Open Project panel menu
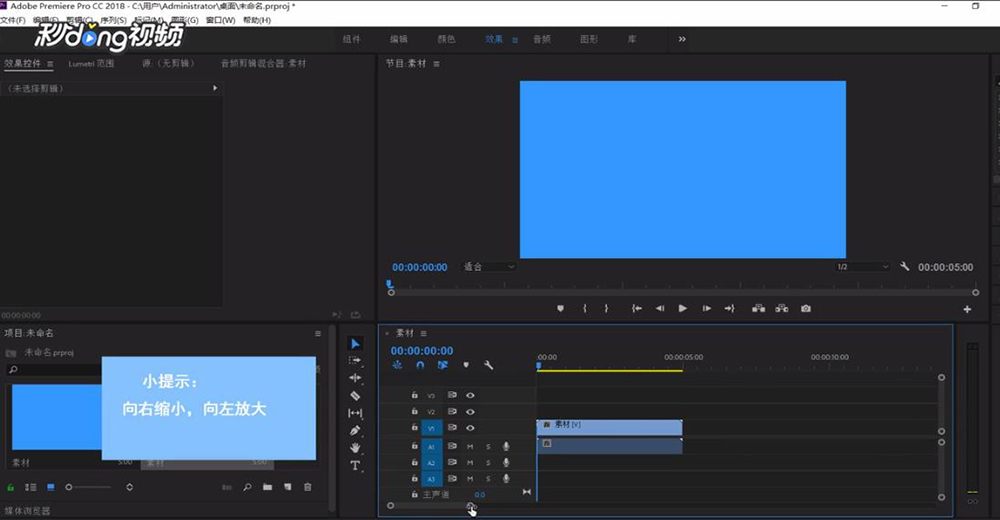 318,333
